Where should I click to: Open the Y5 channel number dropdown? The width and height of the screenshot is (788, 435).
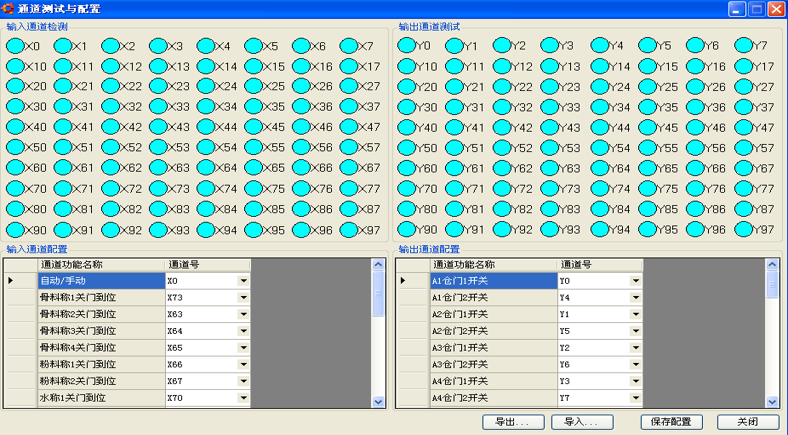[x=636, y=331]
